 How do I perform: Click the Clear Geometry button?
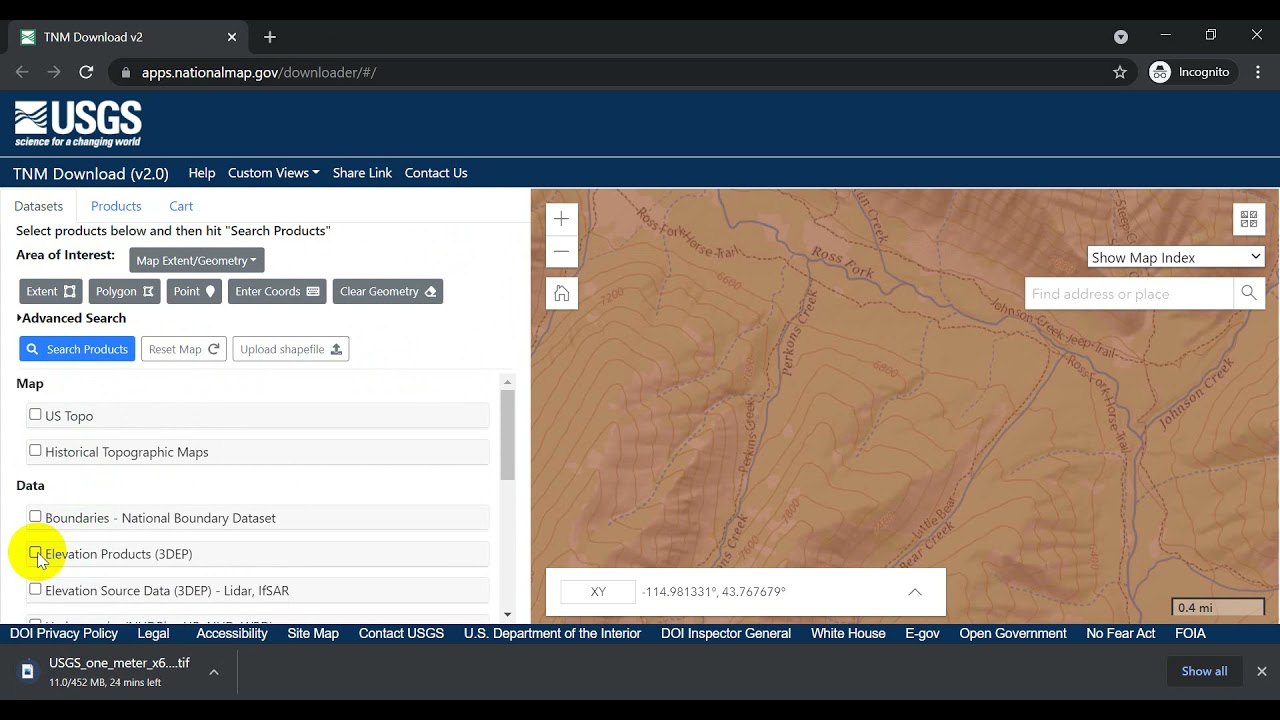pos(388,291)
